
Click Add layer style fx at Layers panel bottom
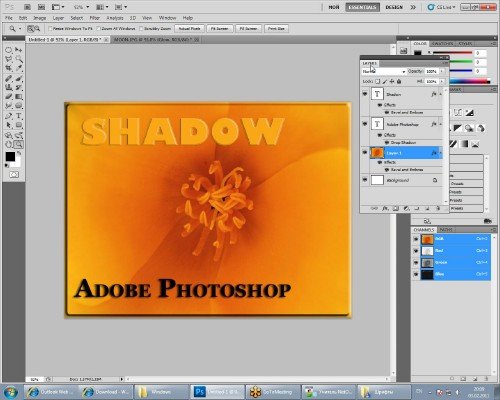pyautogui.click(x=385, y=208)
